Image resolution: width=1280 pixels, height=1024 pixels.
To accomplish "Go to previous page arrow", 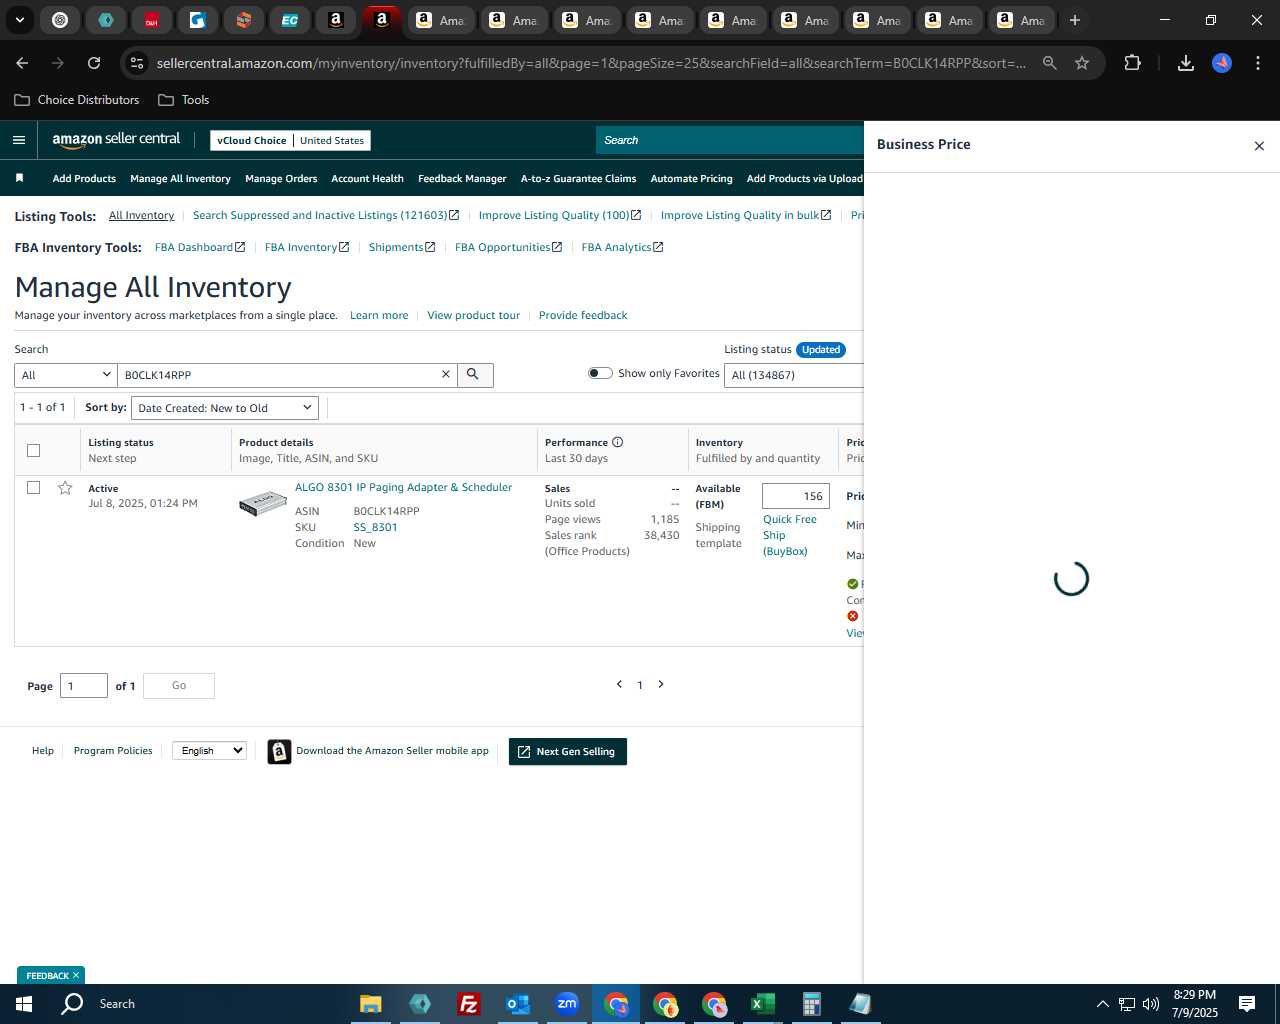I will pyautogui.click(x=619, y=684).
